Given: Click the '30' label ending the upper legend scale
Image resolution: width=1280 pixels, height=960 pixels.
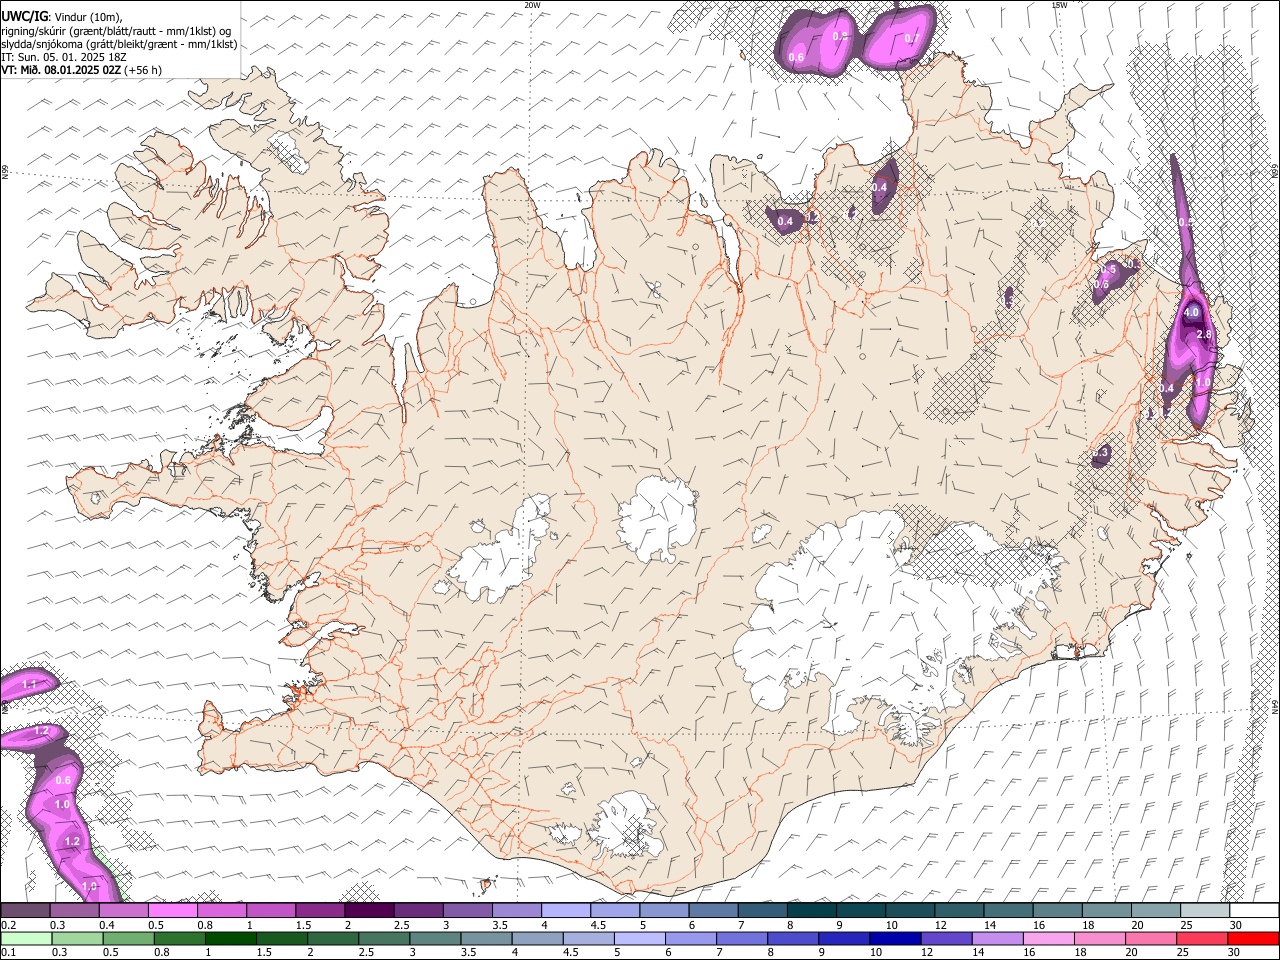Looking at the screenshot, I should coord(1236,925).
